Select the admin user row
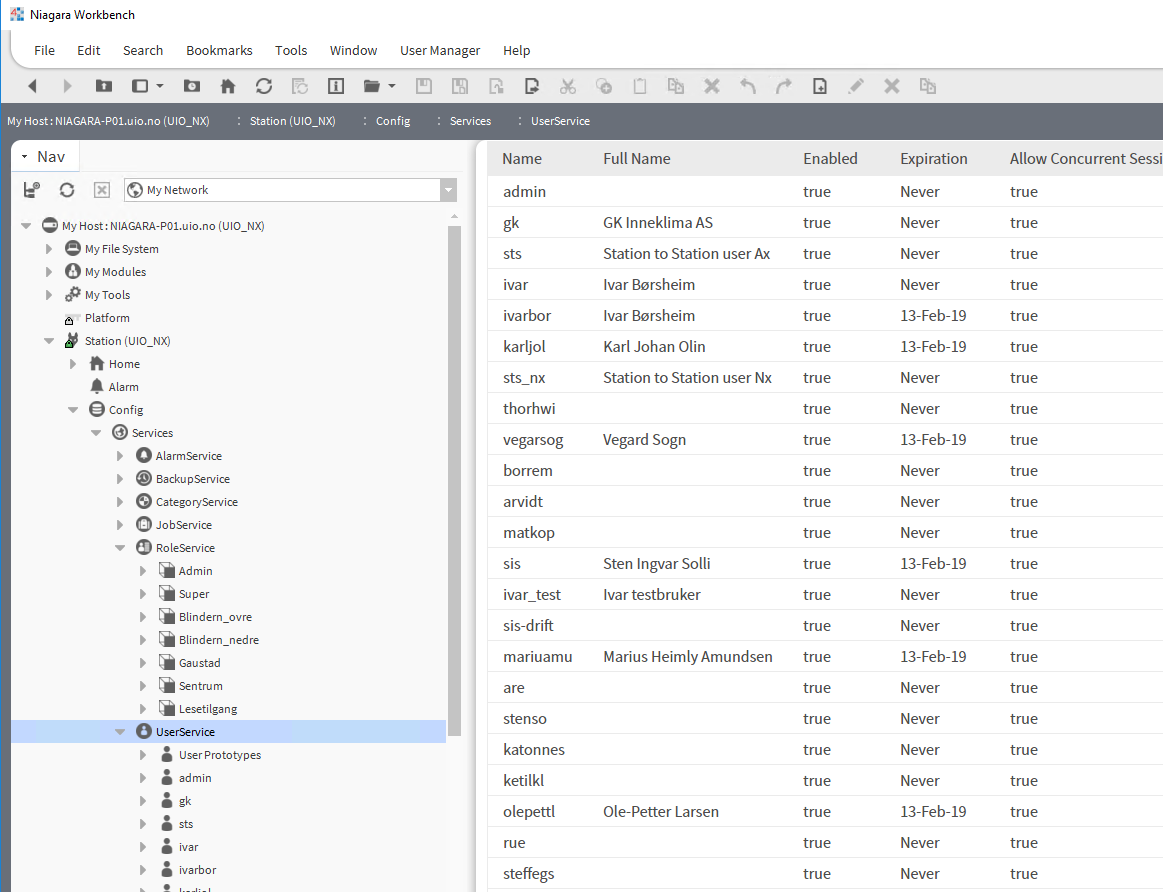The image size is (1163, 892). pos(825,191)
